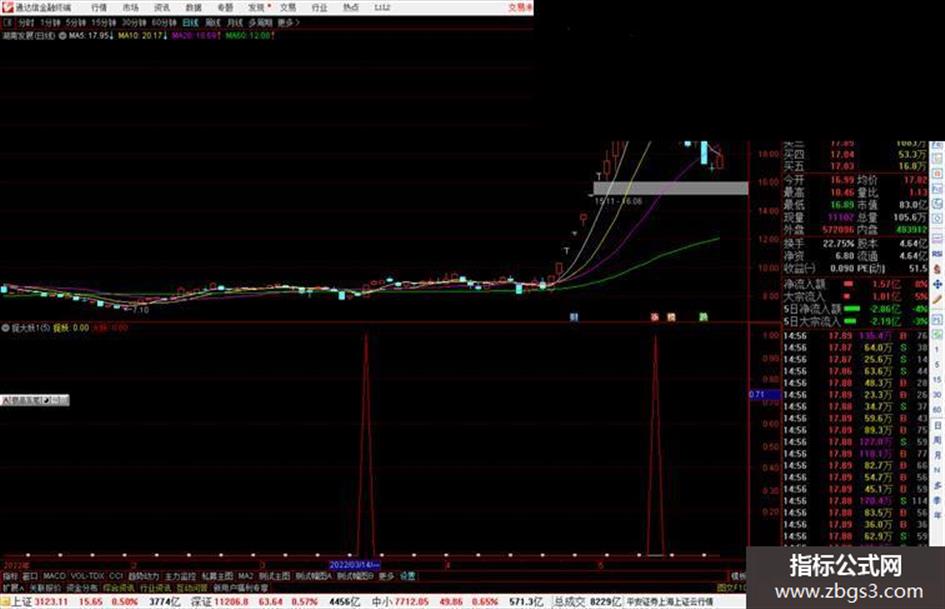Click the round icon before MA5 label

62,36
